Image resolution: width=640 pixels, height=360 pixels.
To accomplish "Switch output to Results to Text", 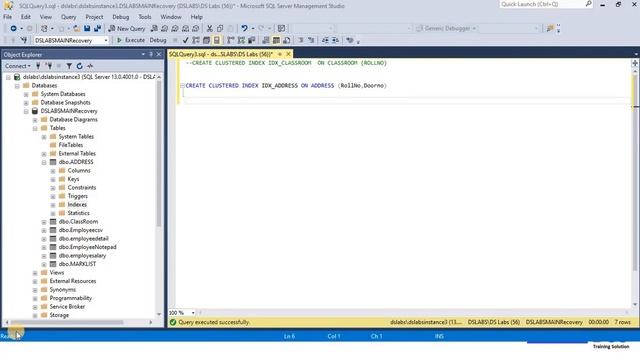I will pos(266,40).
